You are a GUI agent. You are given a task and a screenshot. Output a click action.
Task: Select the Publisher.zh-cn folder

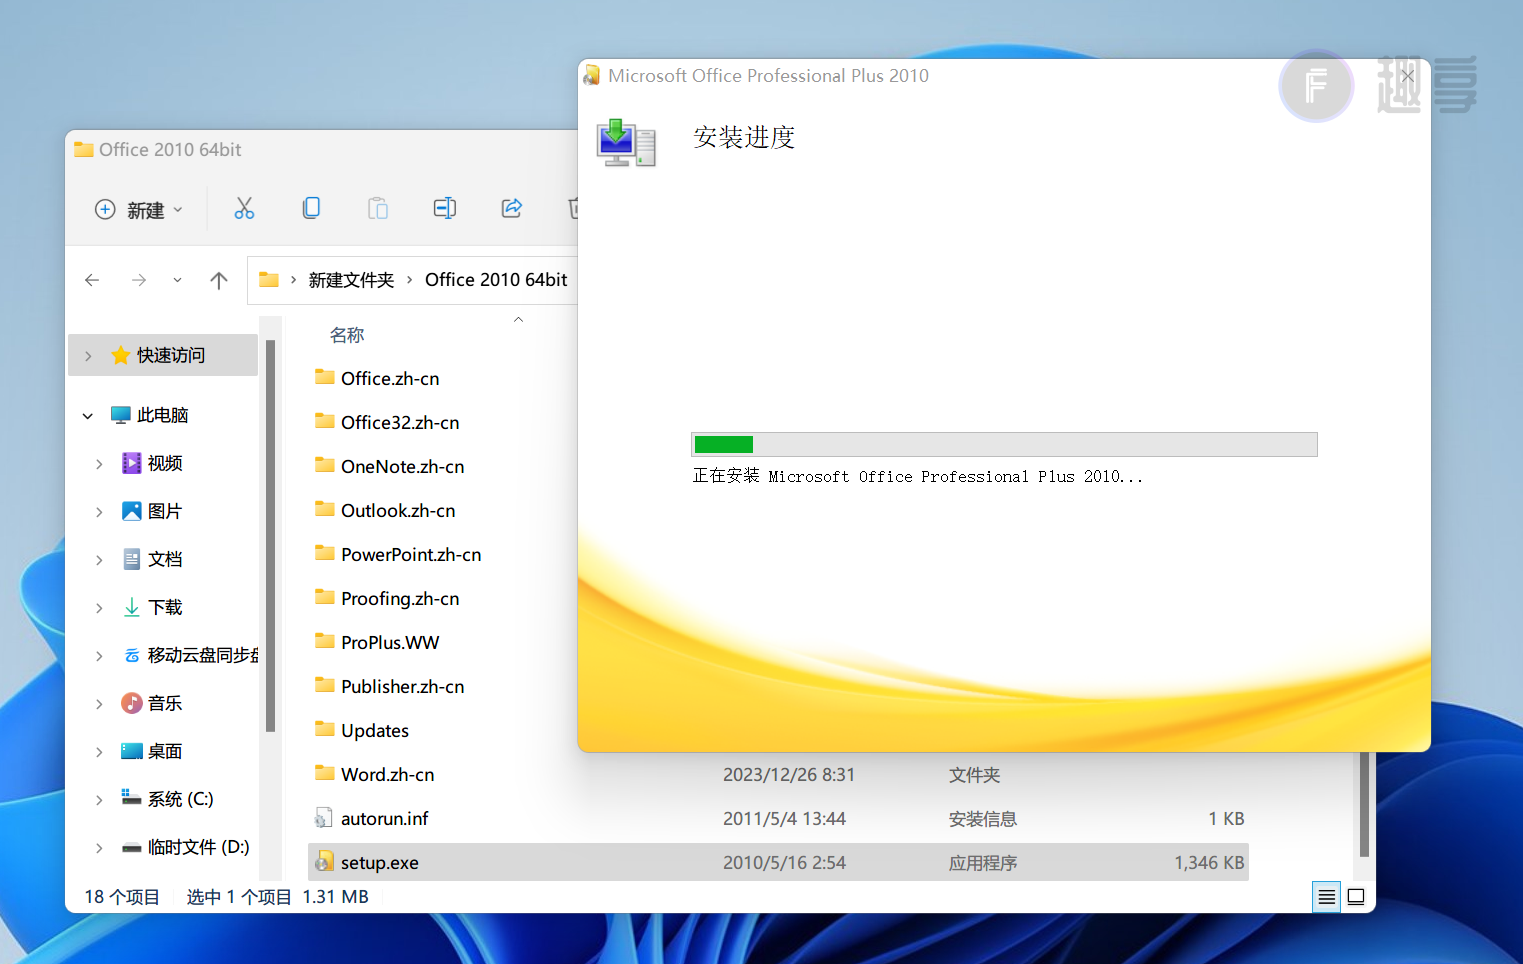402,687
